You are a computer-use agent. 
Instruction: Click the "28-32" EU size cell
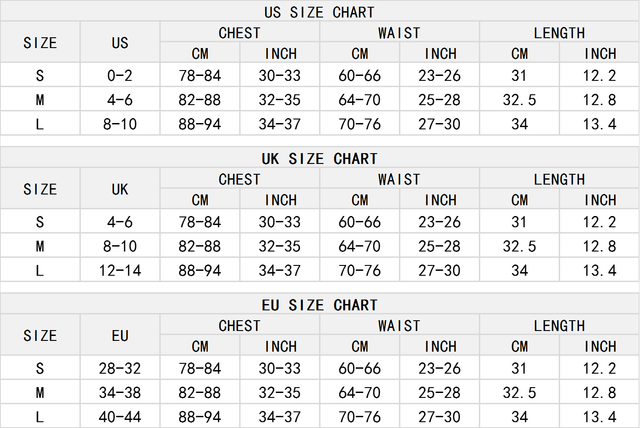[120, 369]
